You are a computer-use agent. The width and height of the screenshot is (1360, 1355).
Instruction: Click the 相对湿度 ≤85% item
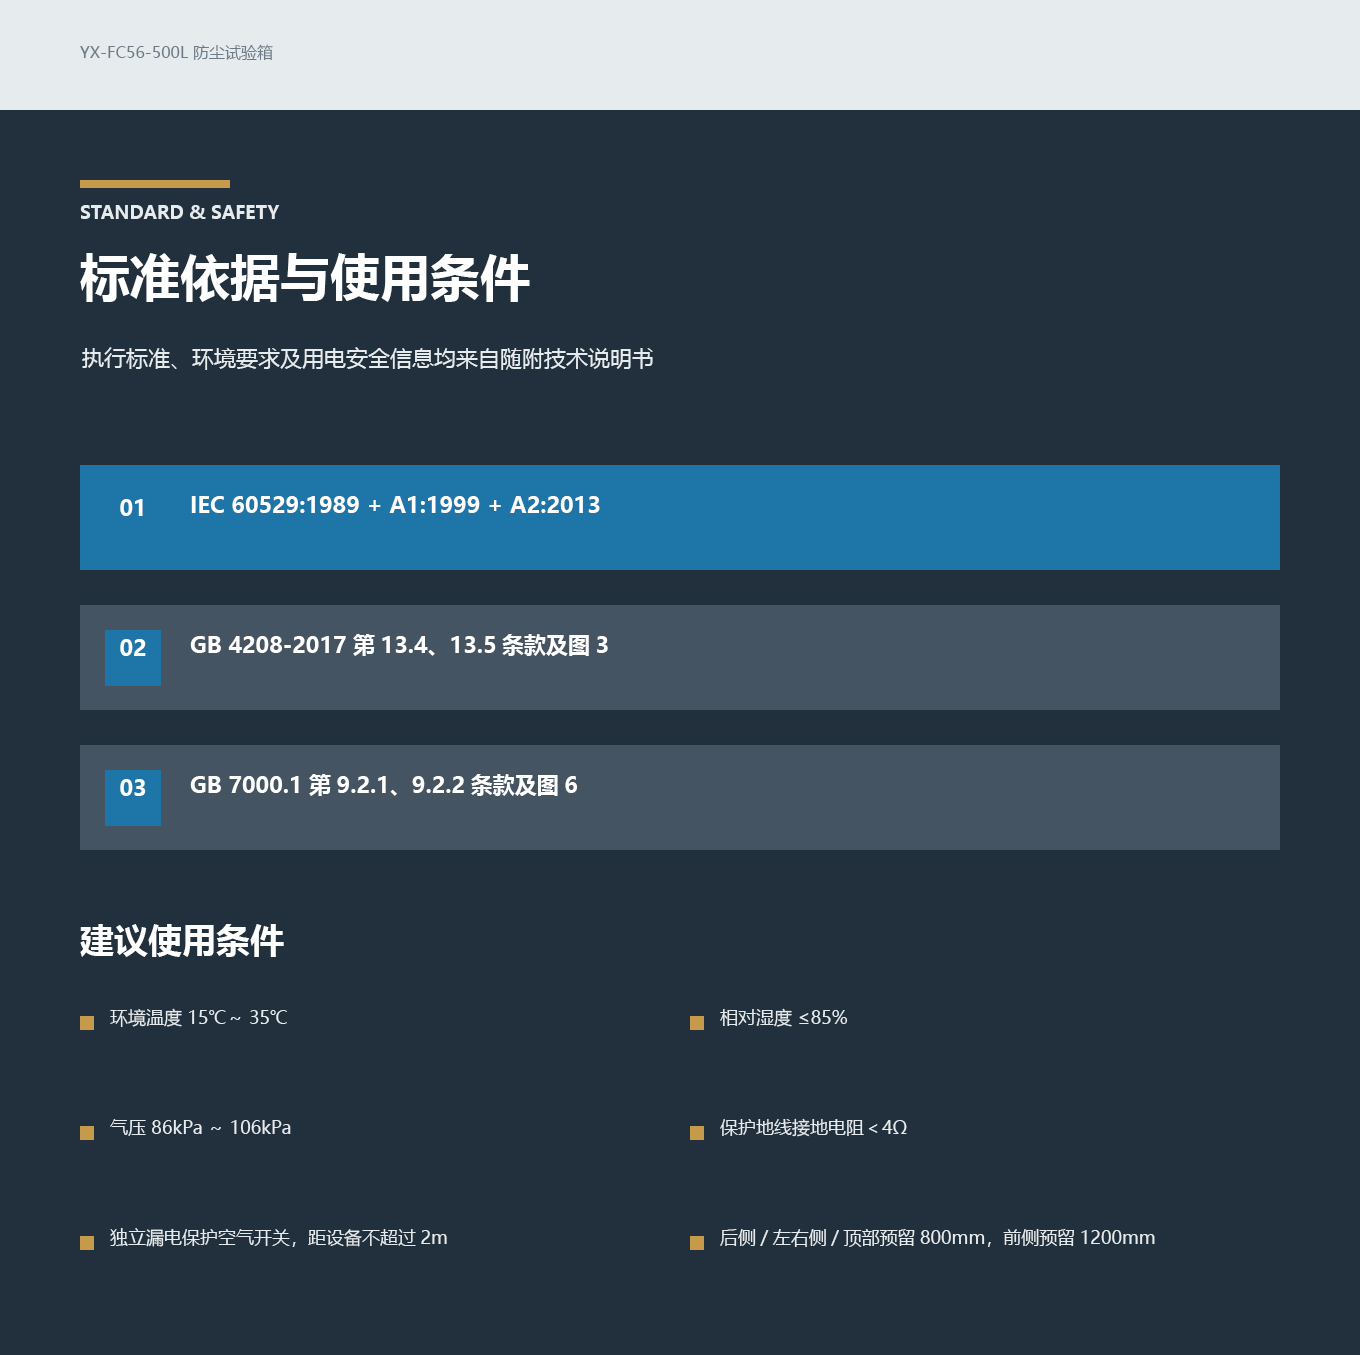(784, 1018)
